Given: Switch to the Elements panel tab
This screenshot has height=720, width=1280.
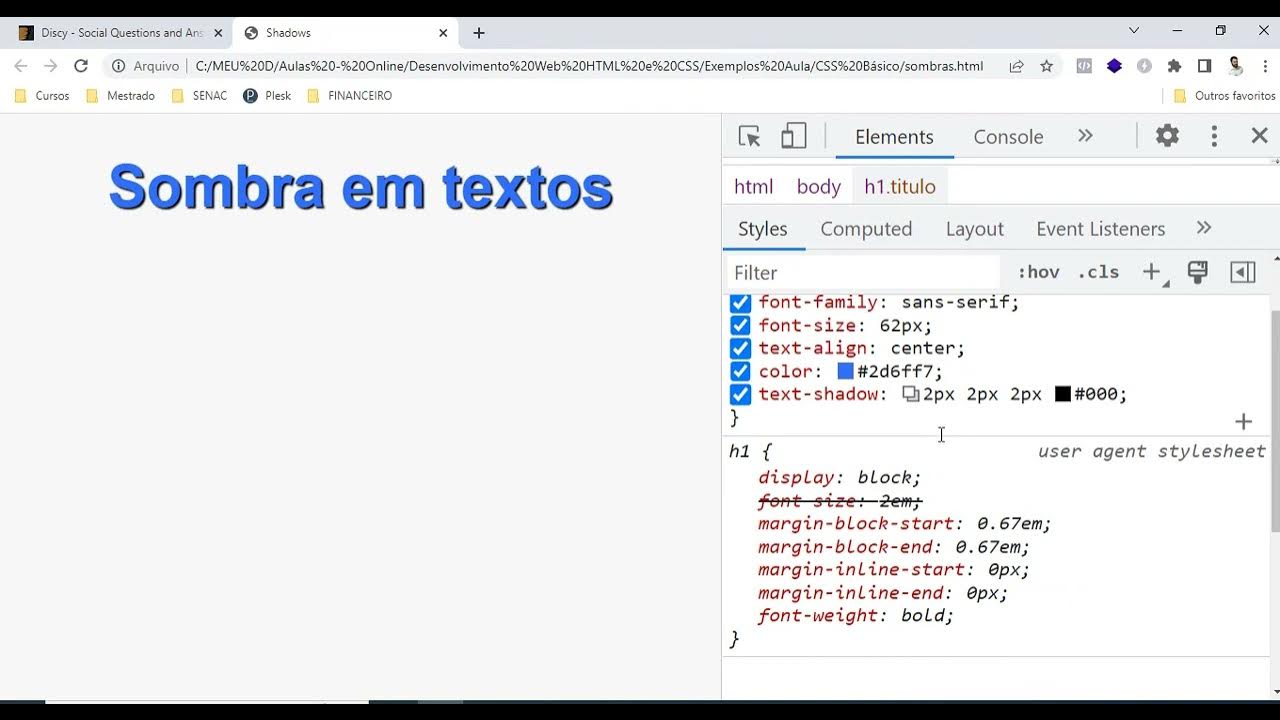Looking at the screenshot, I should pyautogui.click(x=894, y=137).
